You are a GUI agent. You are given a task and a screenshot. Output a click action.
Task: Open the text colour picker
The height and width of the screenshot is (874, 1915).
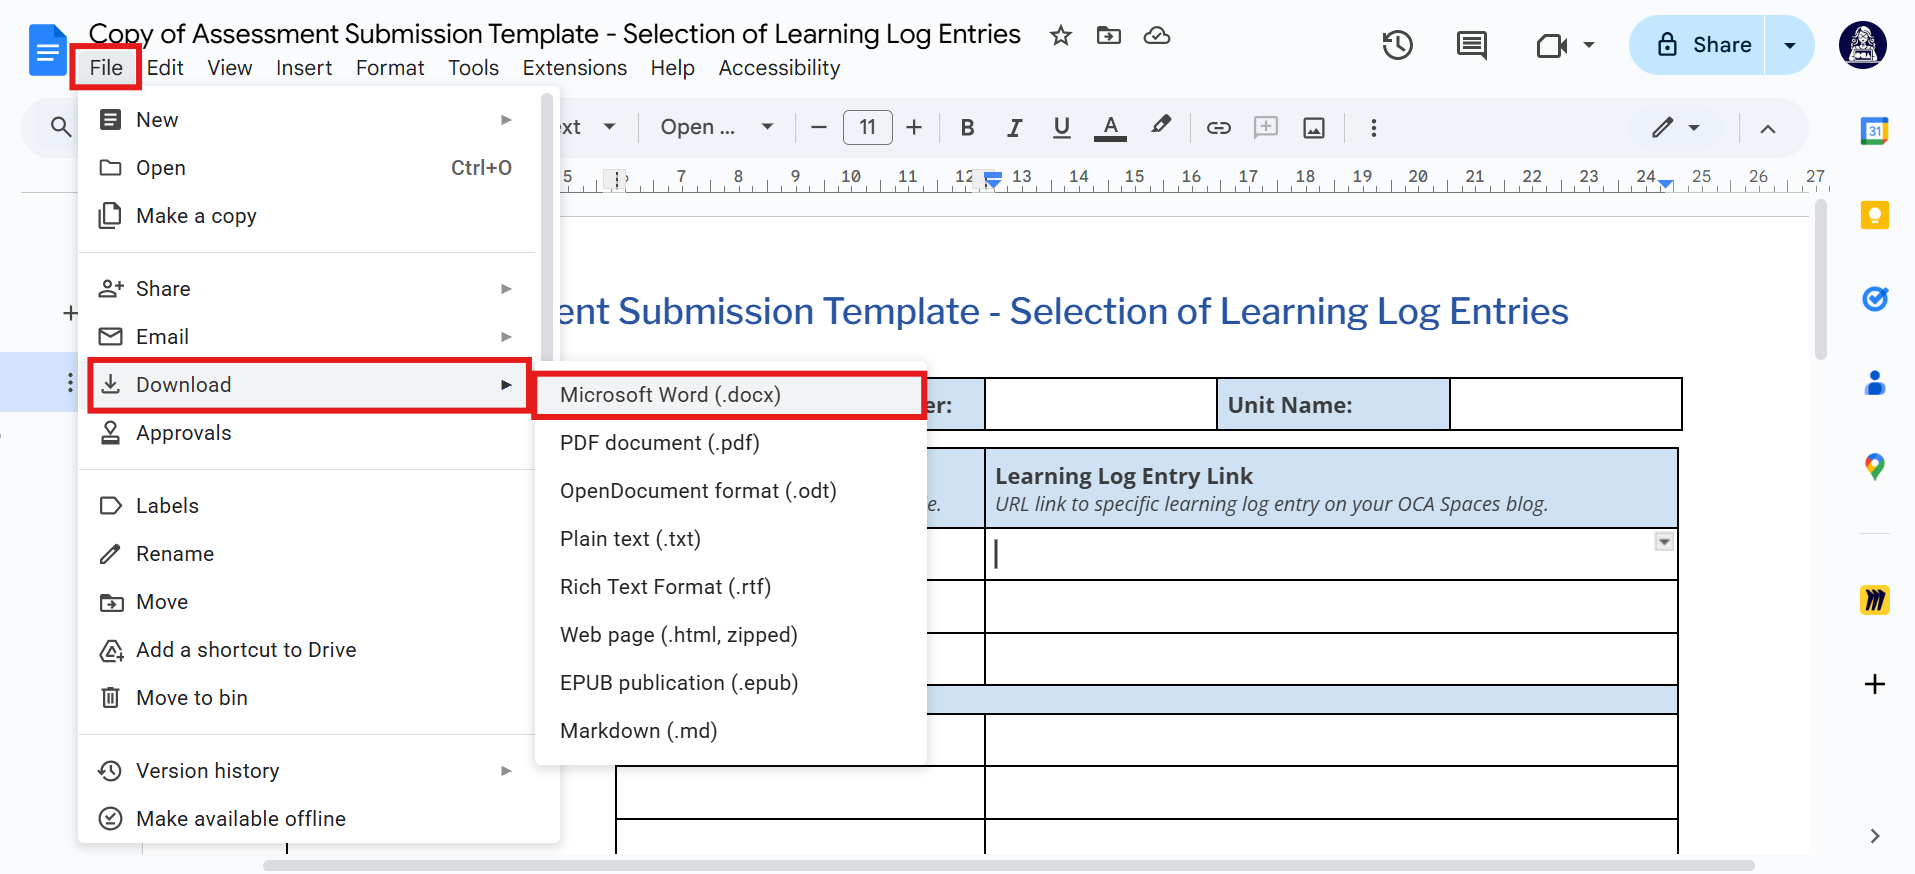pos(1110,127)
